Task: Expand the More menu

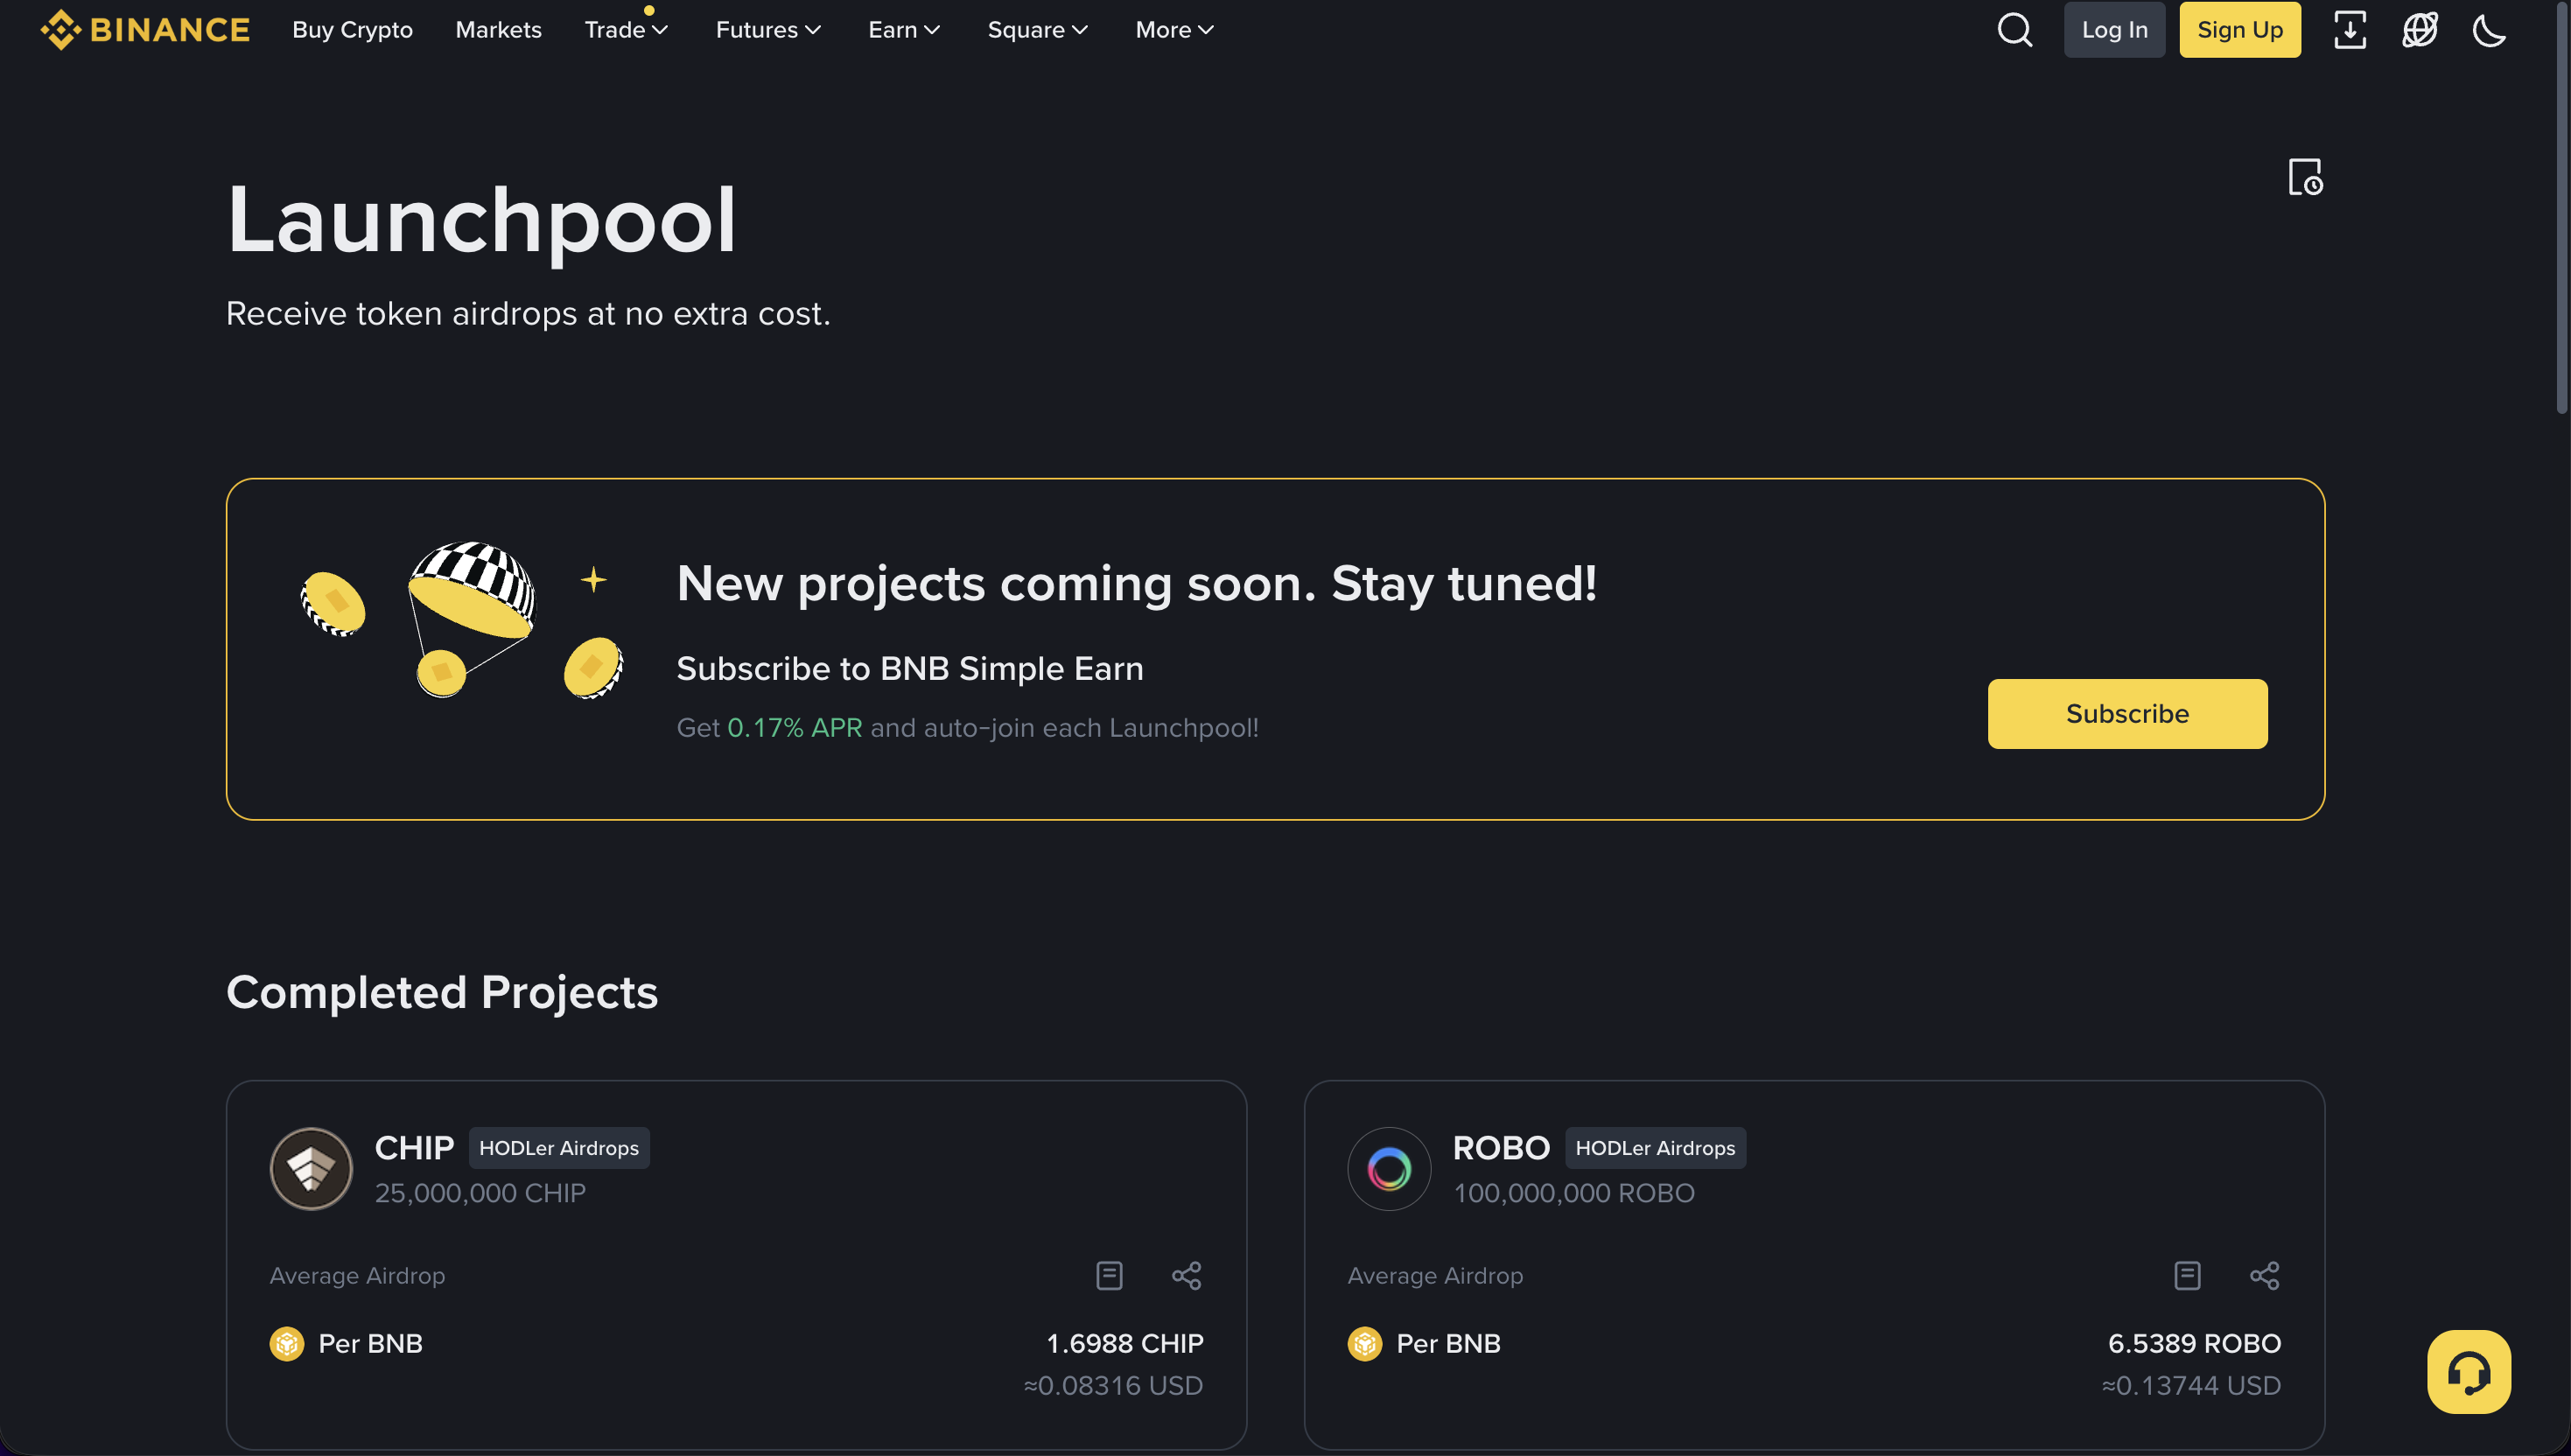Action: [1174, 30]
